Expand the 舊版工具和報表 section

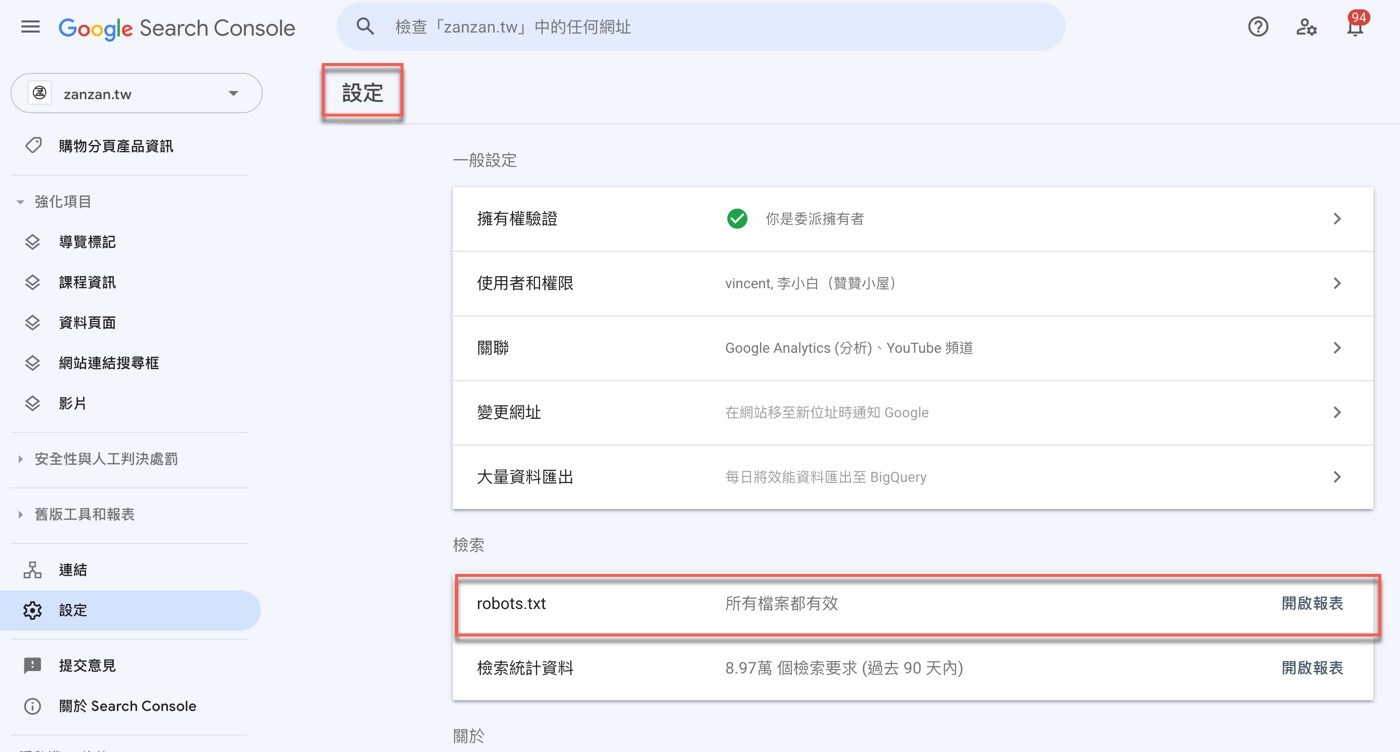click(20, 514)
